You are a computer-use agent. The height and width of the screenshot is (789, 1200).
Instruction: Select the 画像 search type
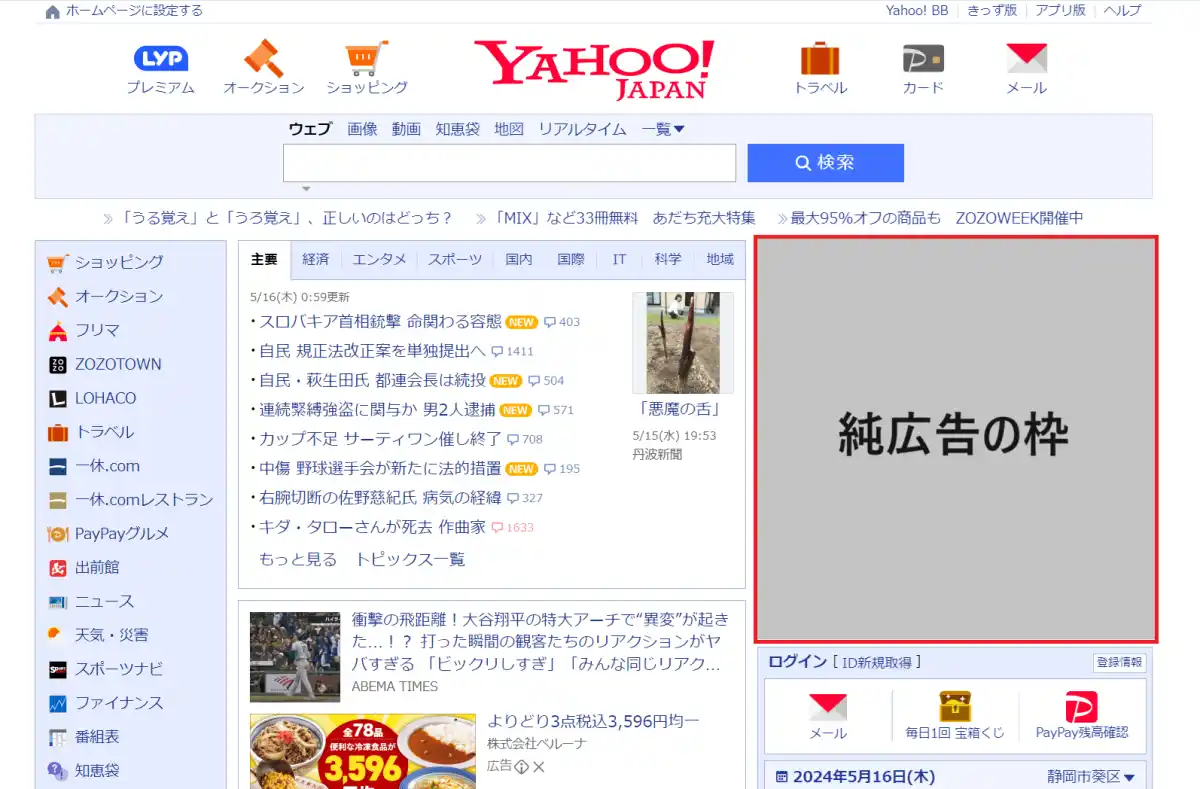click(x=362, y=129)
